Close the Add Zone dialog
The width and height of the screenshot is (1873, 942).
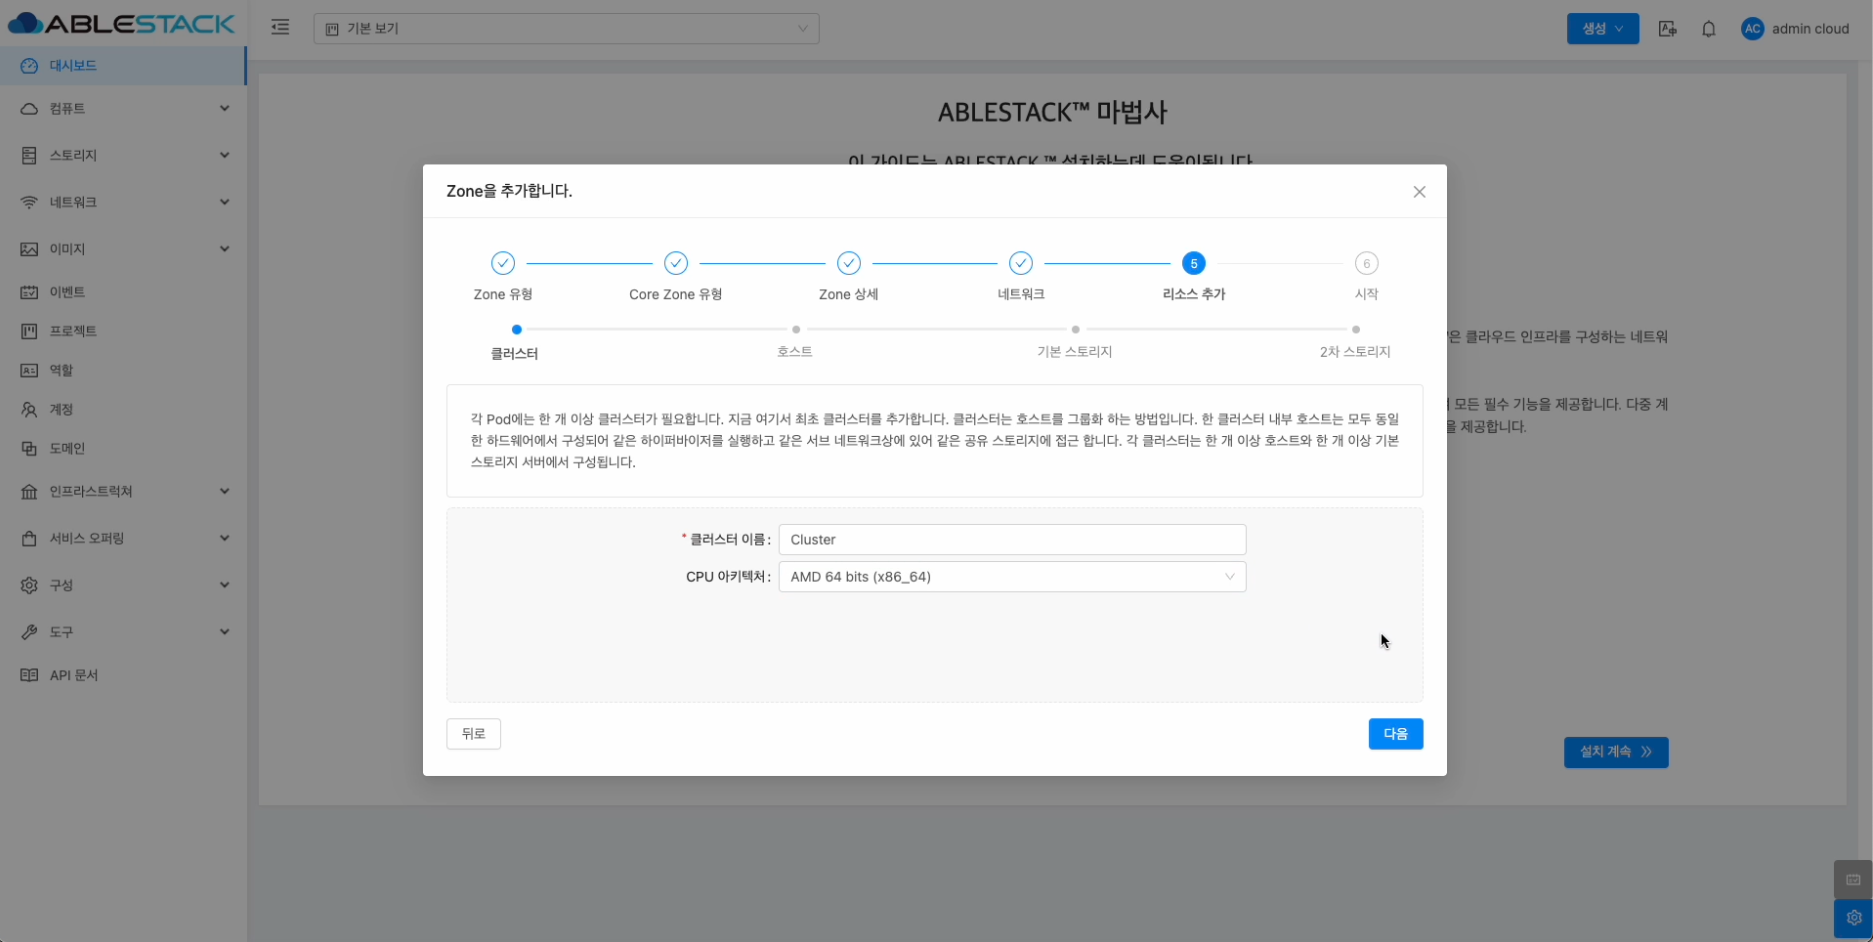coord(1419,192)
